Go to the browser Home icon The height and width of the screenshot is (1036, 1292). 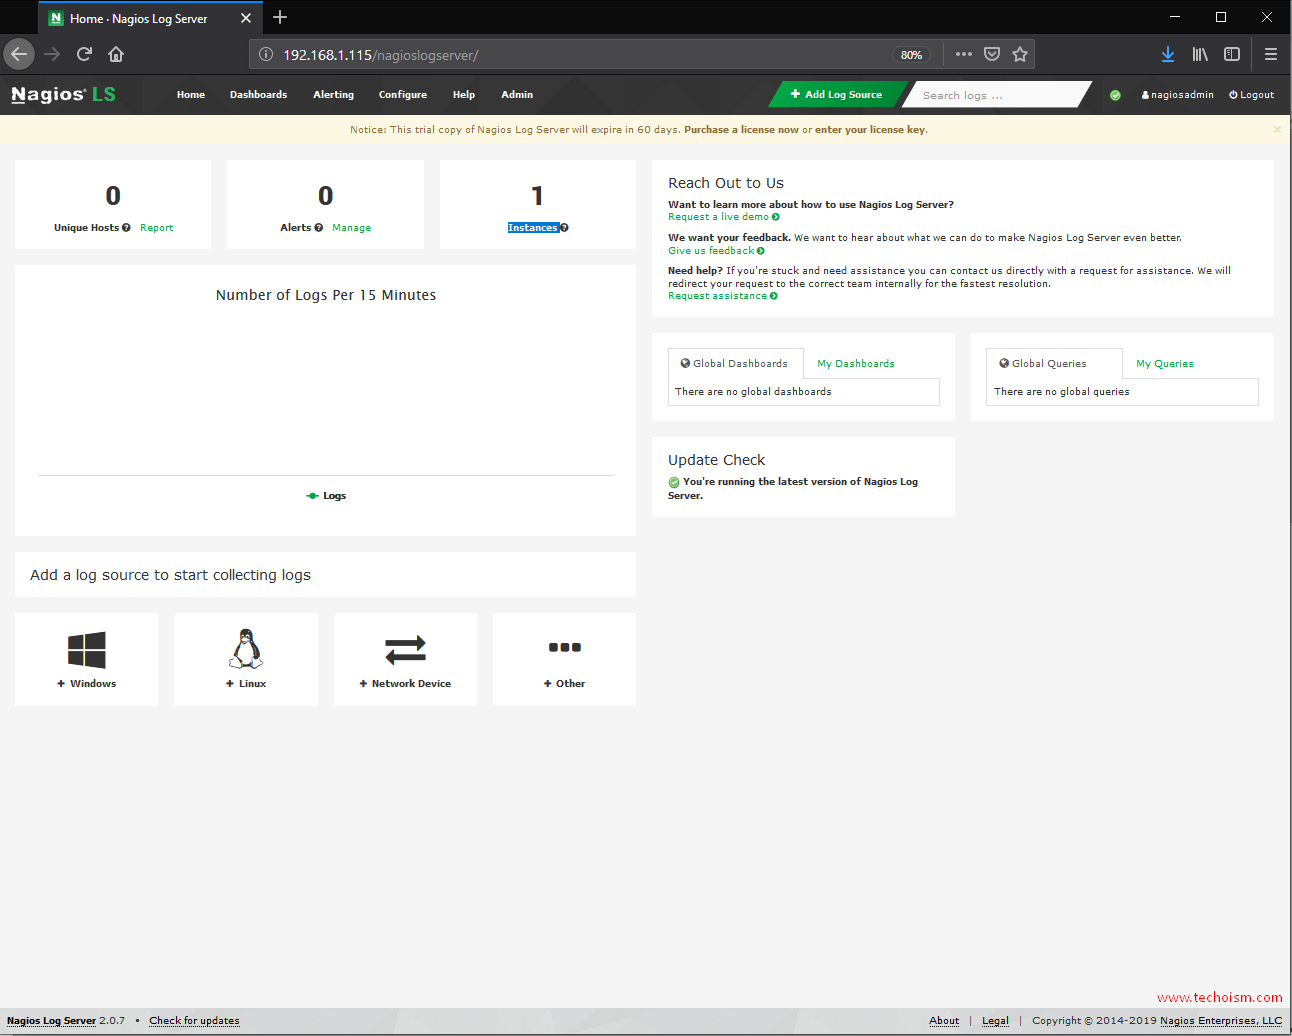(116, 54)
